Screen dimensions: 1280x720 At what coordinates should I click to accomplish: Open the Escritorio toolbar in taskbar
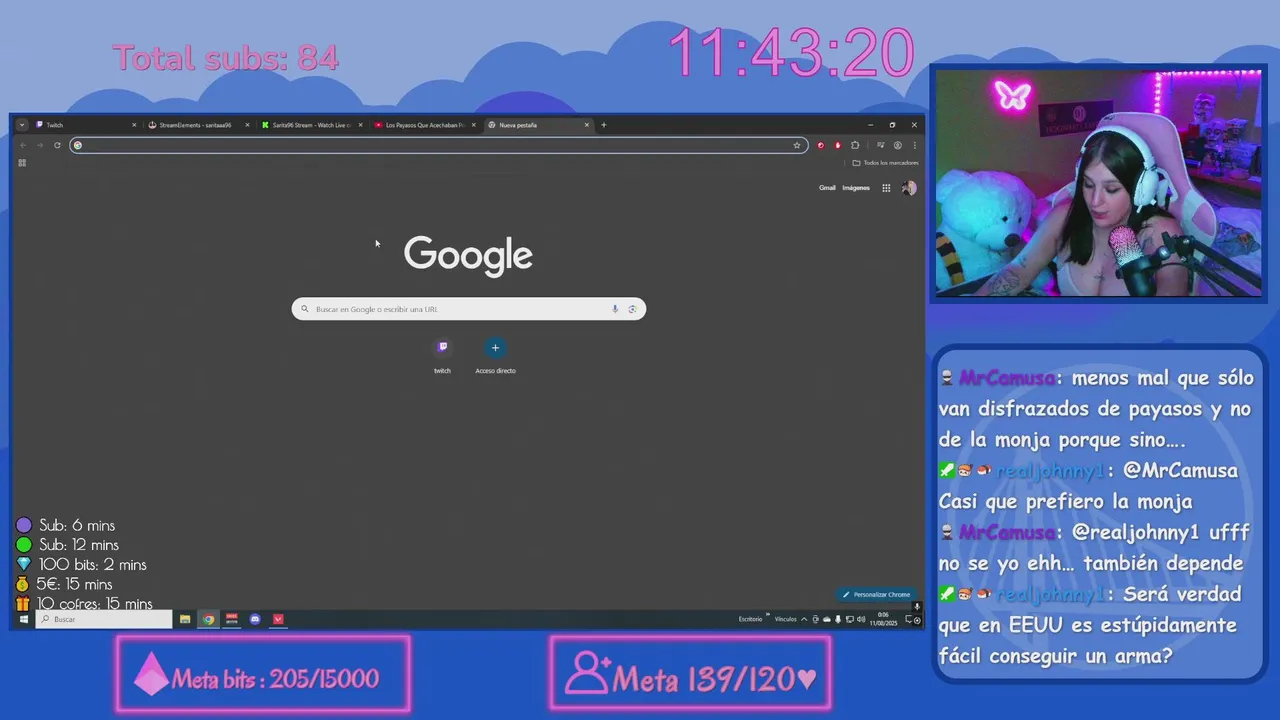(x=750, y=619)
